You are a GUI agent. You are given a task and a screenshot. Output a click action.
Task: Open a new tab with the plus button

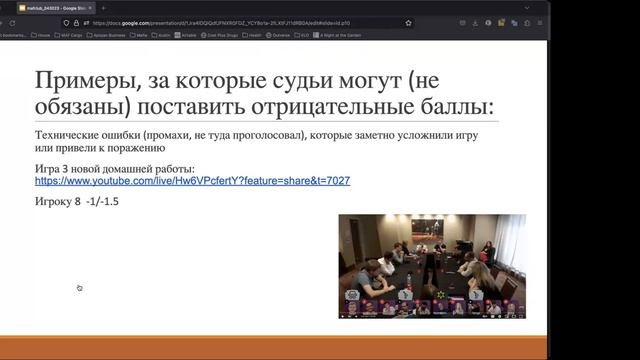[104, 8]
